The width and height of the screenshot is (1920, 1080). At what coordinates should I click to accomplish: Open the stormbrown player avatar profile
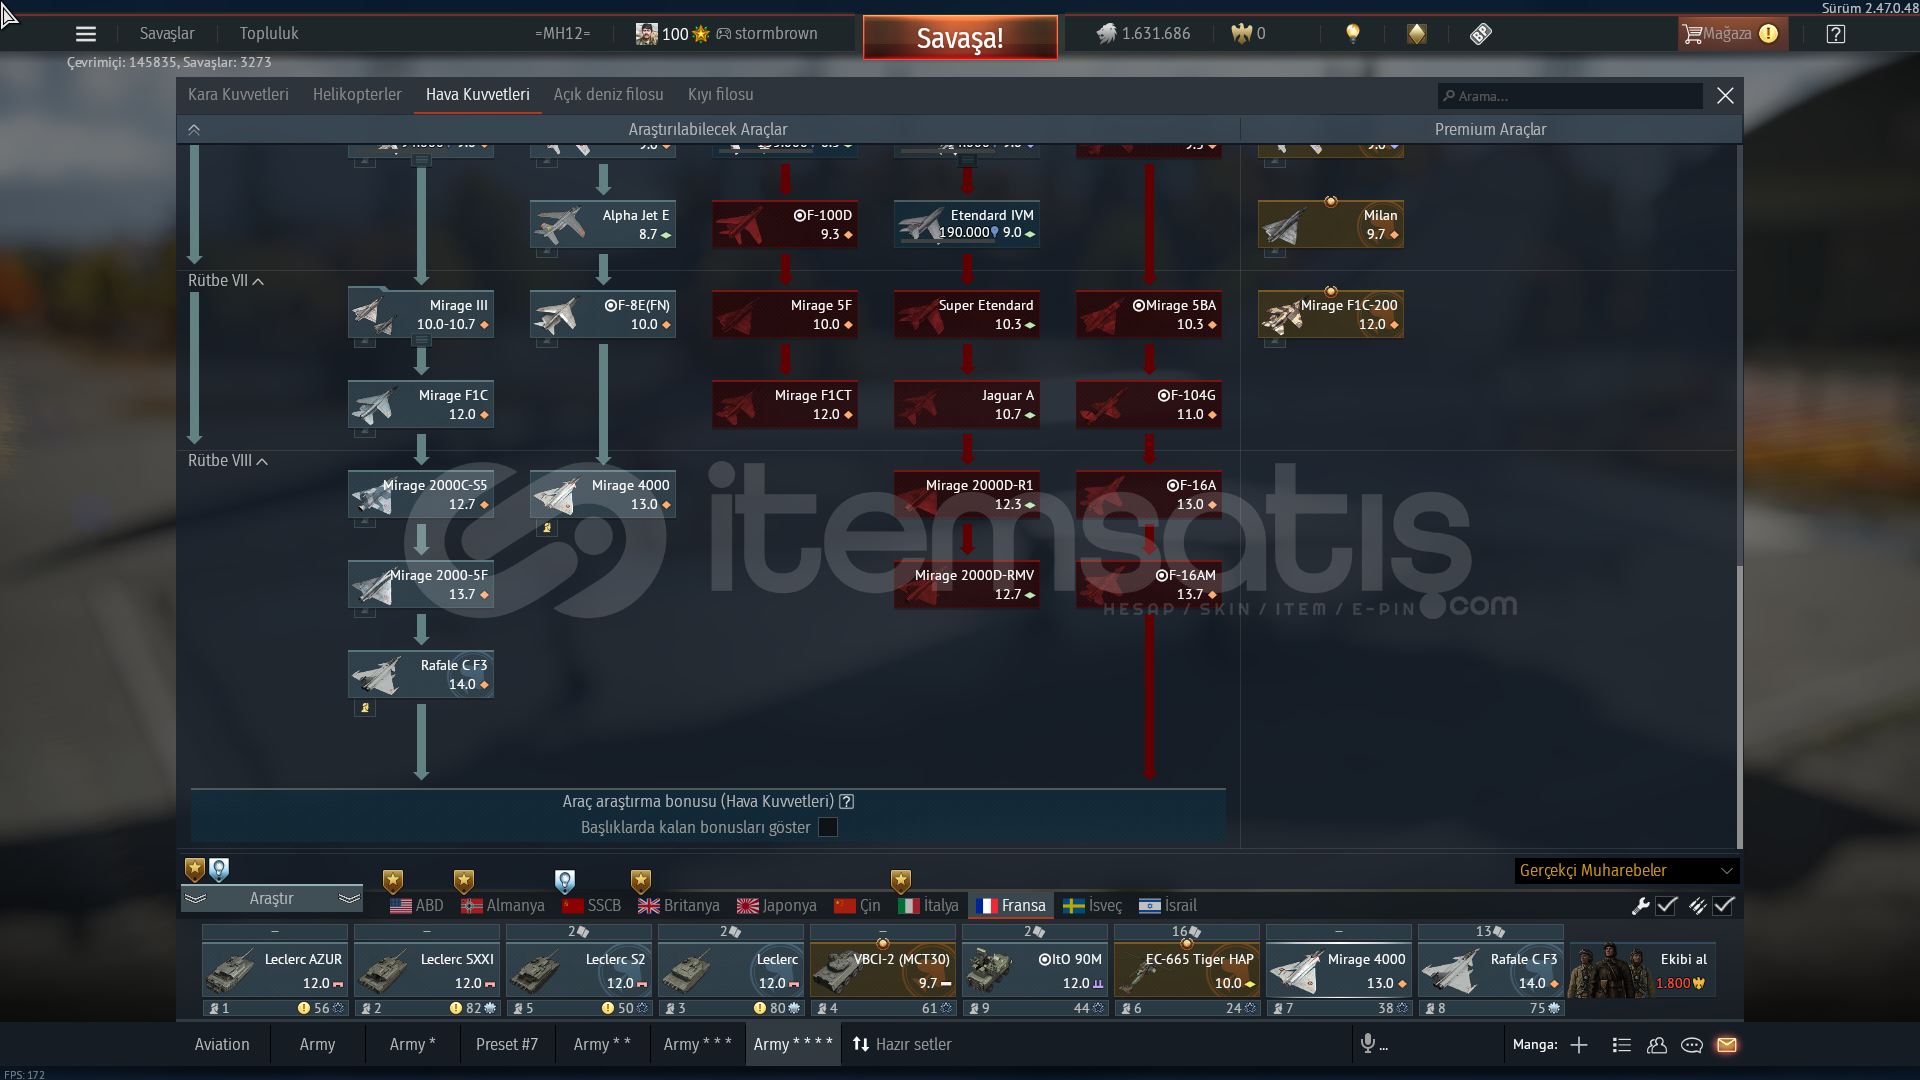coord(647,34)
